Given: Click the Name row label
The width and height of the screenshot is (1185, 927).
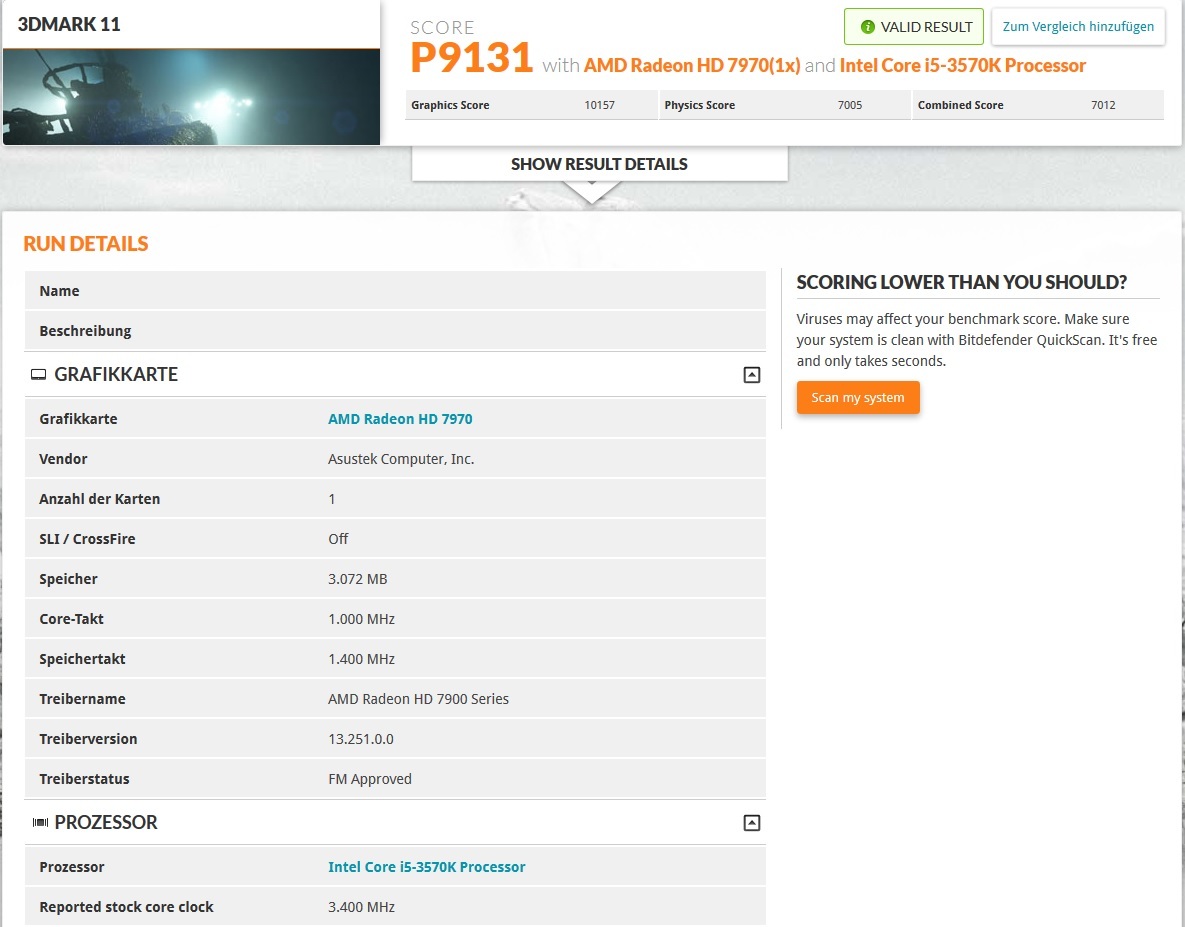Looking at the screenshot, I should 59,291.
